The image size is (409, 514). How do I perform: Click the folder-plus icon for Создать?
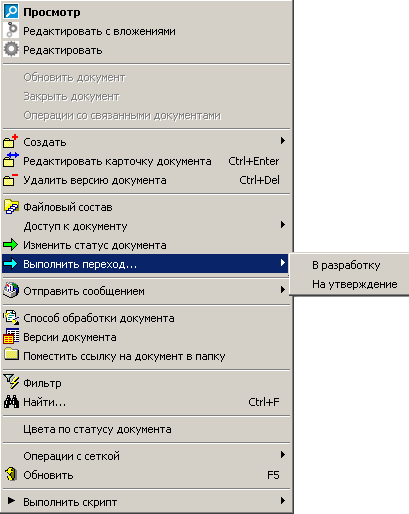[x=11, y=141]
